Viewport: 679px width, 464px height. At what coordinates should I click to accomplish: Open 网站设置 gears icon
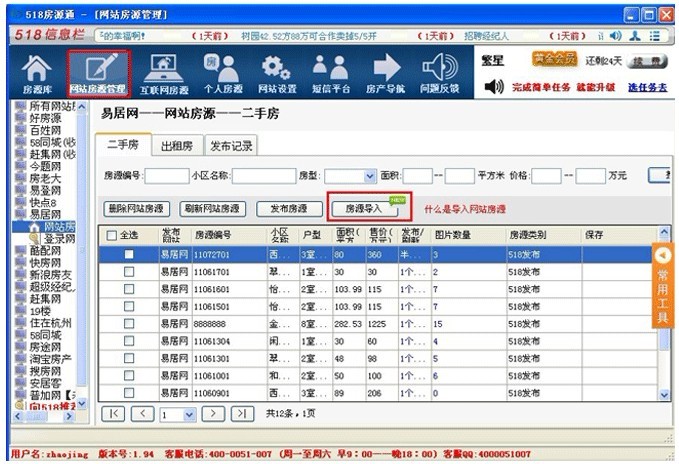click(277, 74)
